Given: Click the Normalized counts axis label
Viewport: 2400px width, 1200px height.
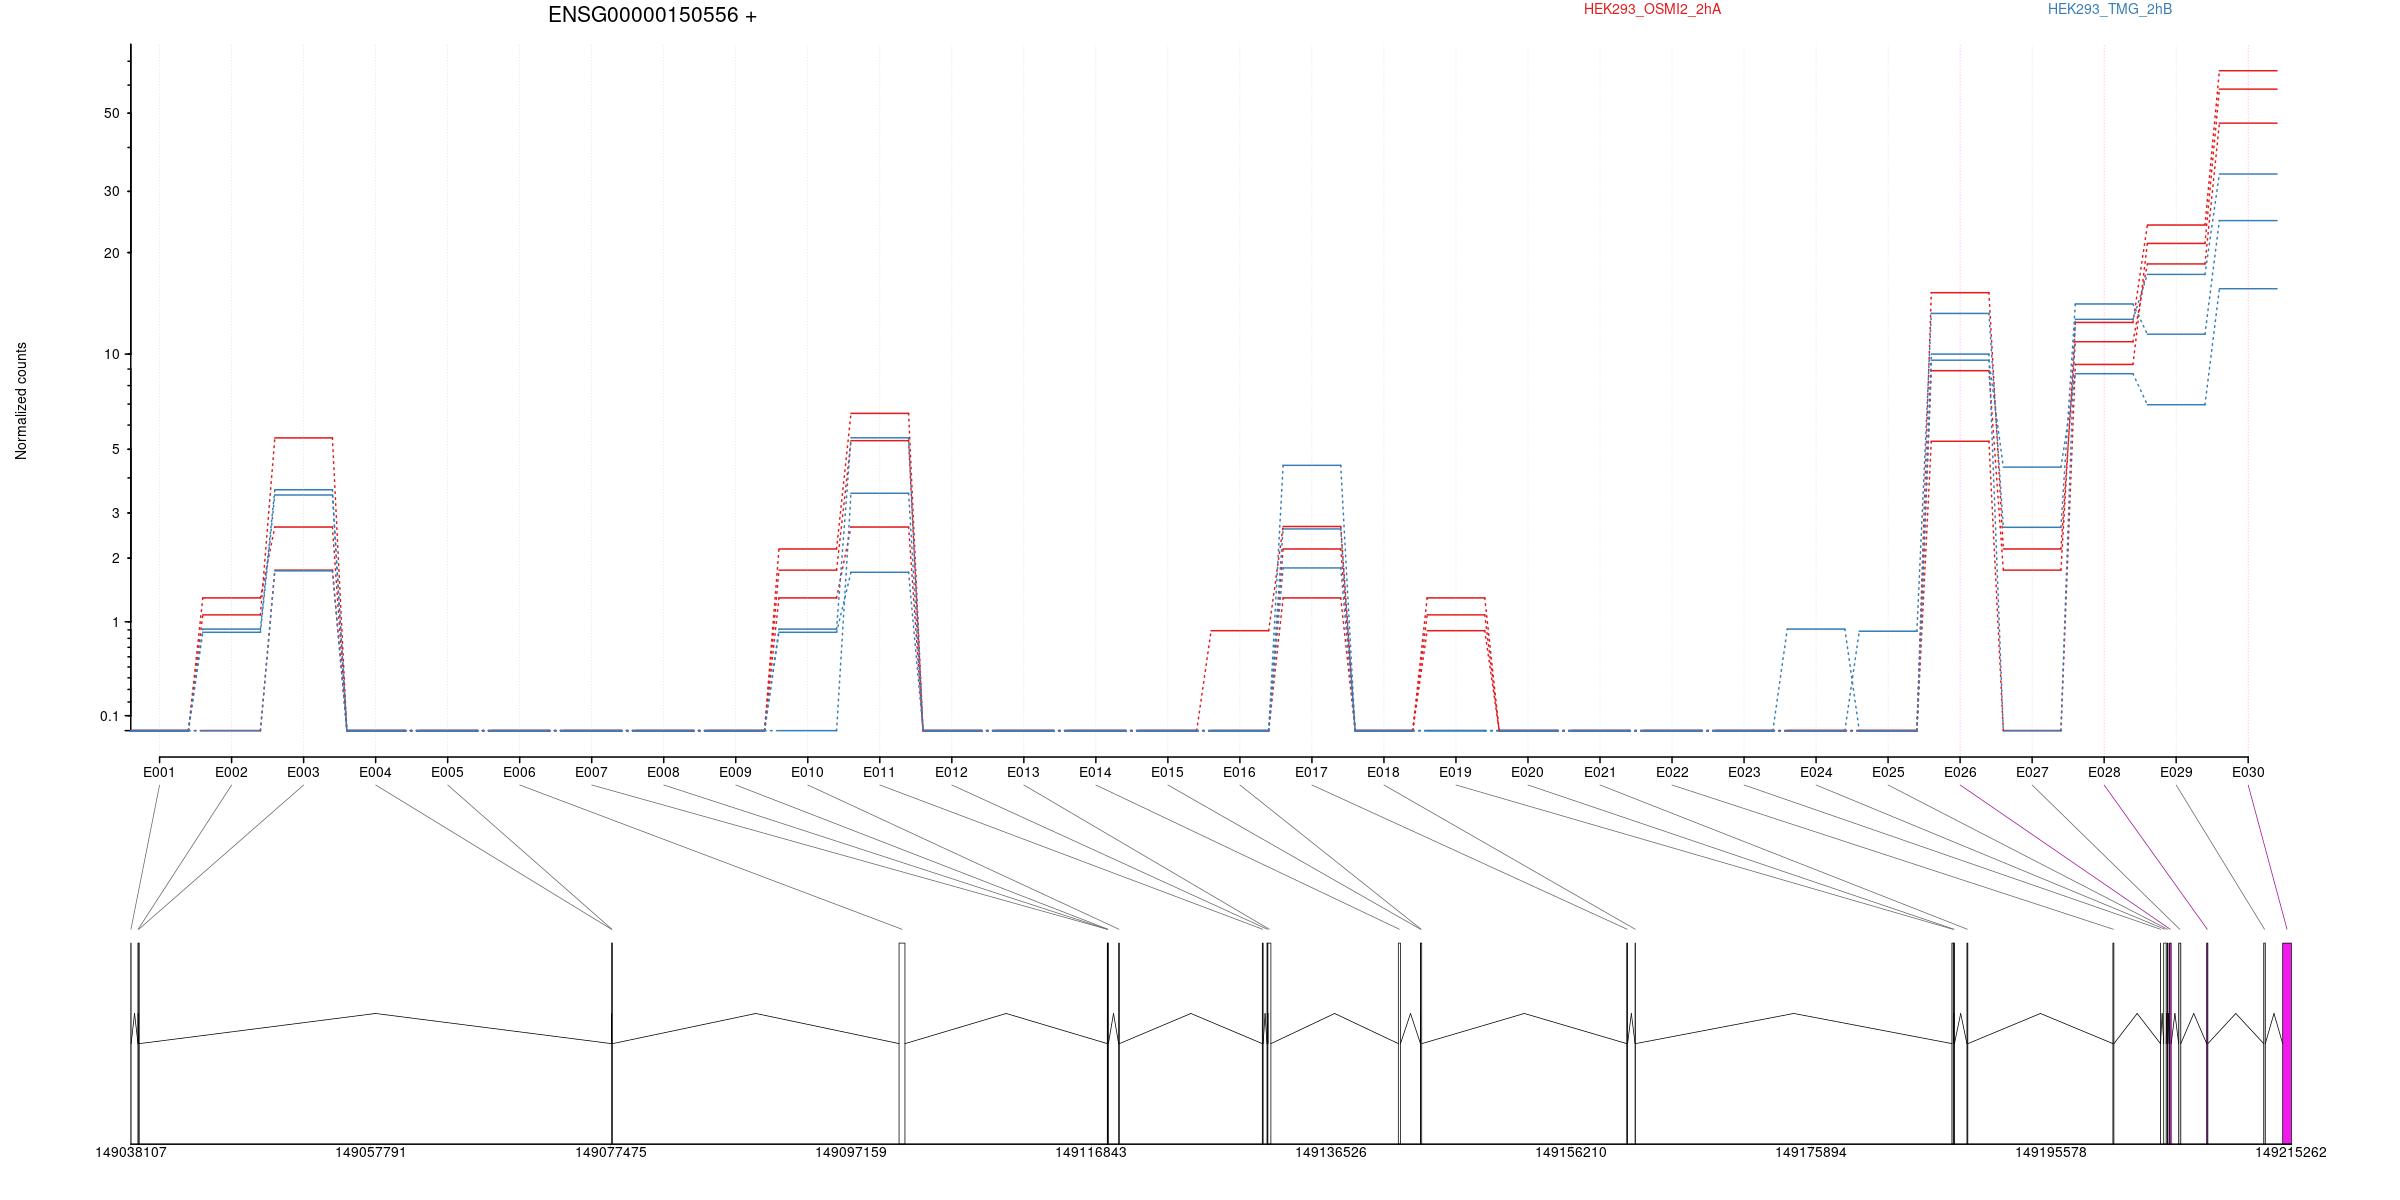Looking at the screenshot, I should 21,401.
